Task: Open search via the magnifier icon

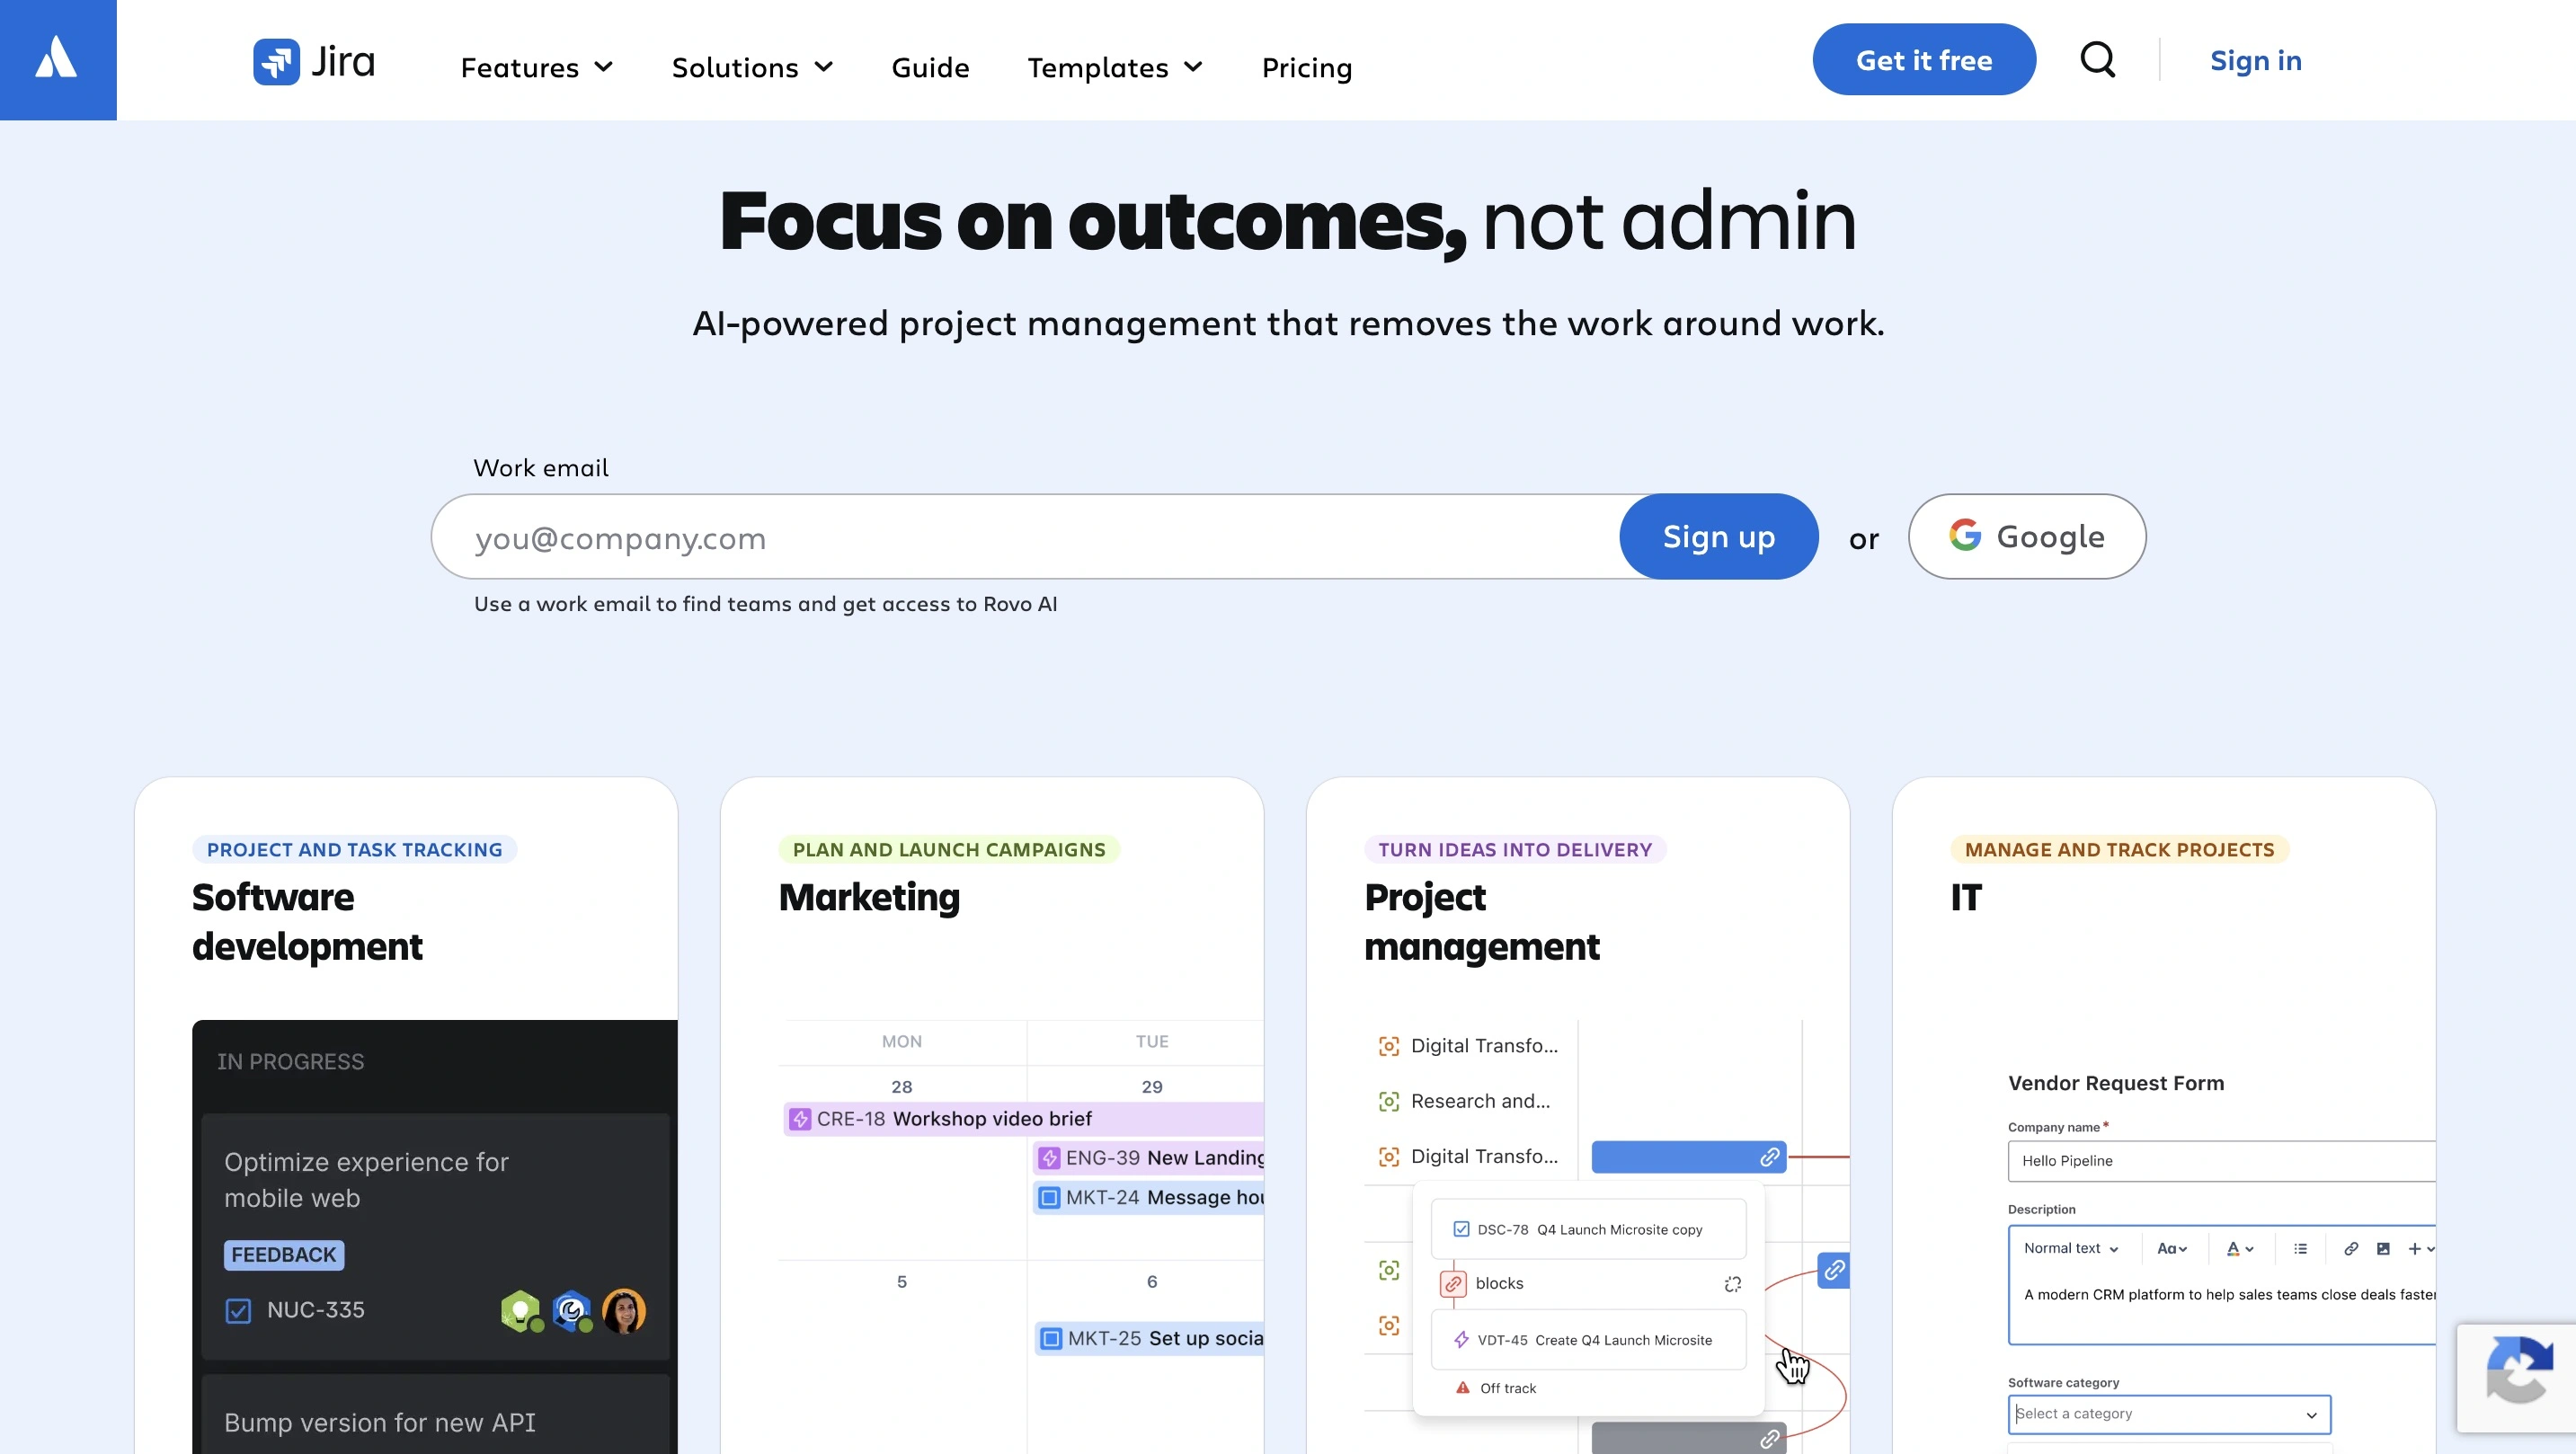Action: point(2098,59)
